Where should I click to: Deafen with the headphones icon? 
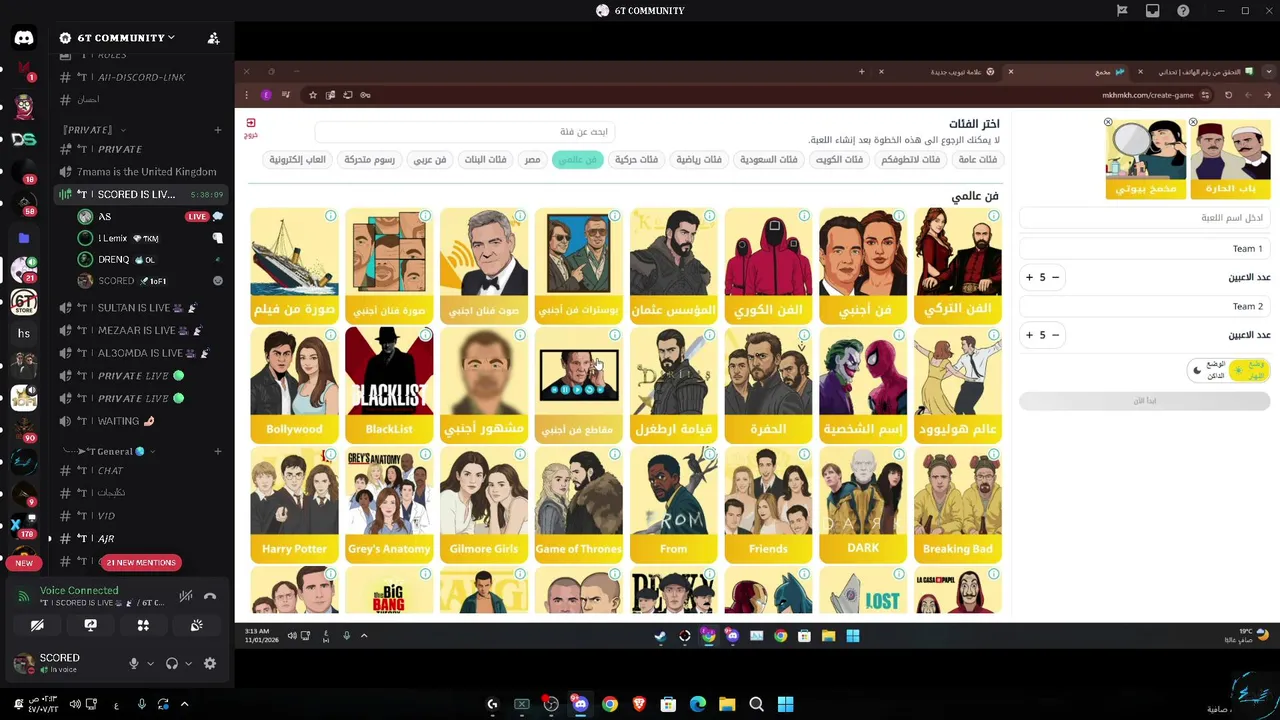tap(172, 663)
